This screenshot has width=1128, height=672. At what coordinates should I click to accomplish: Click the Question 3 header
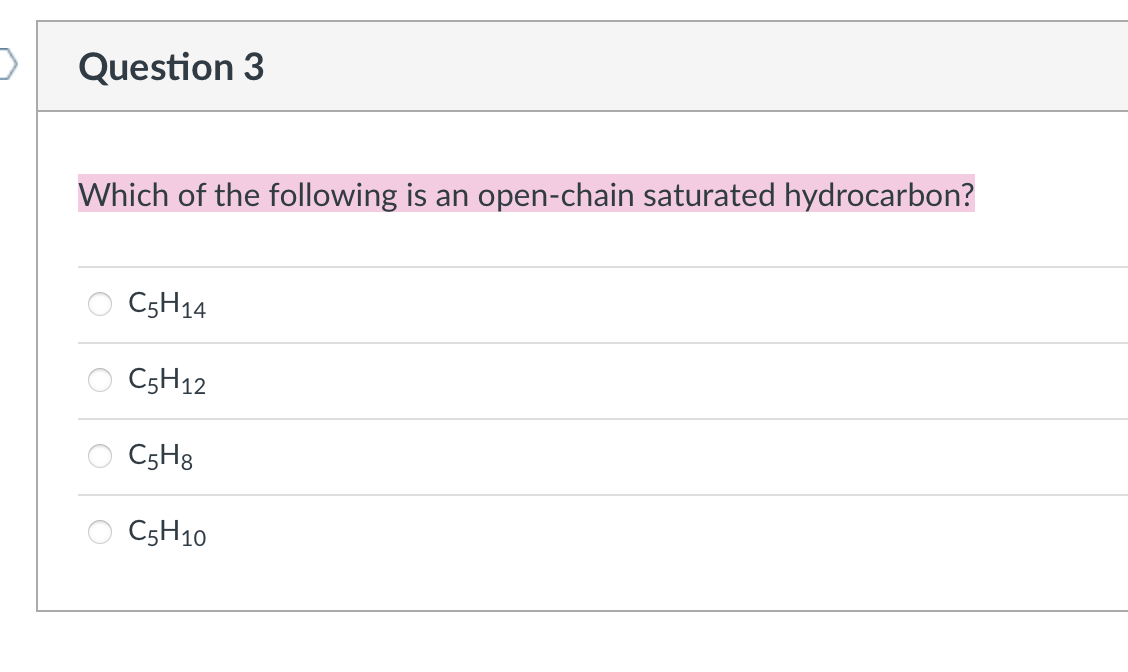(170, 67)
